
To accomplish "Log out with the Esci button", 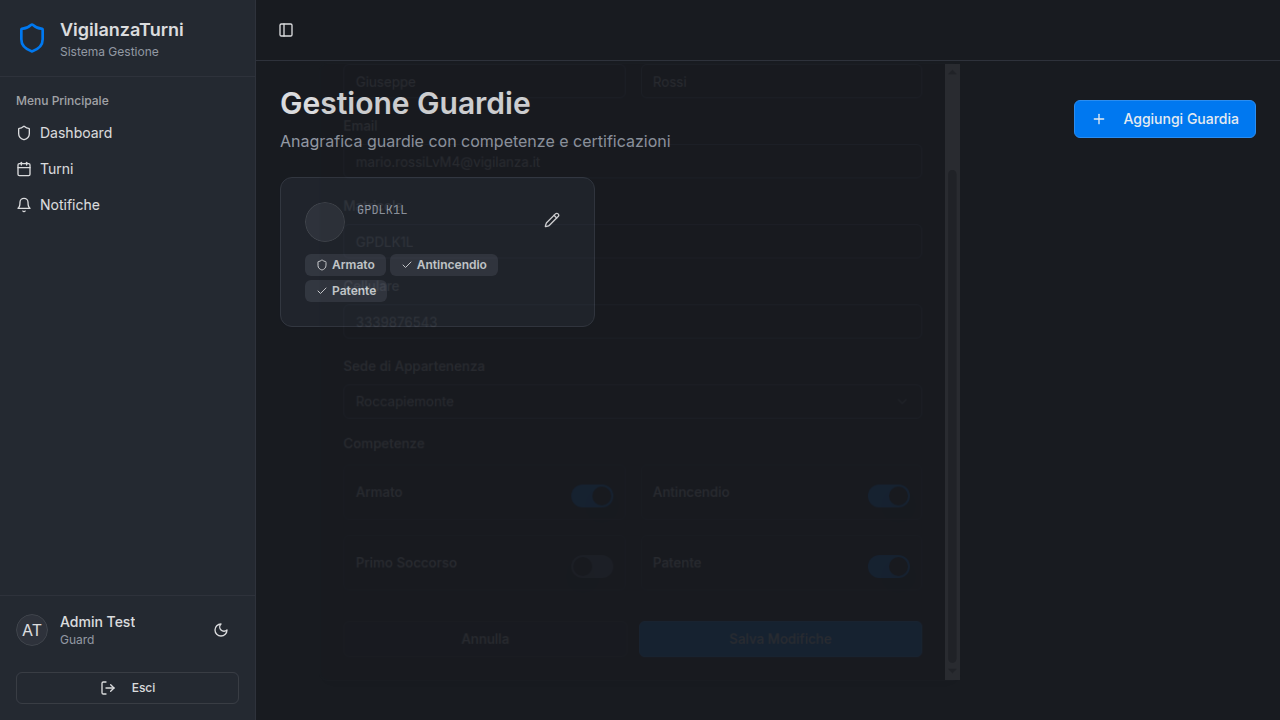I will [x=127, y=688].
